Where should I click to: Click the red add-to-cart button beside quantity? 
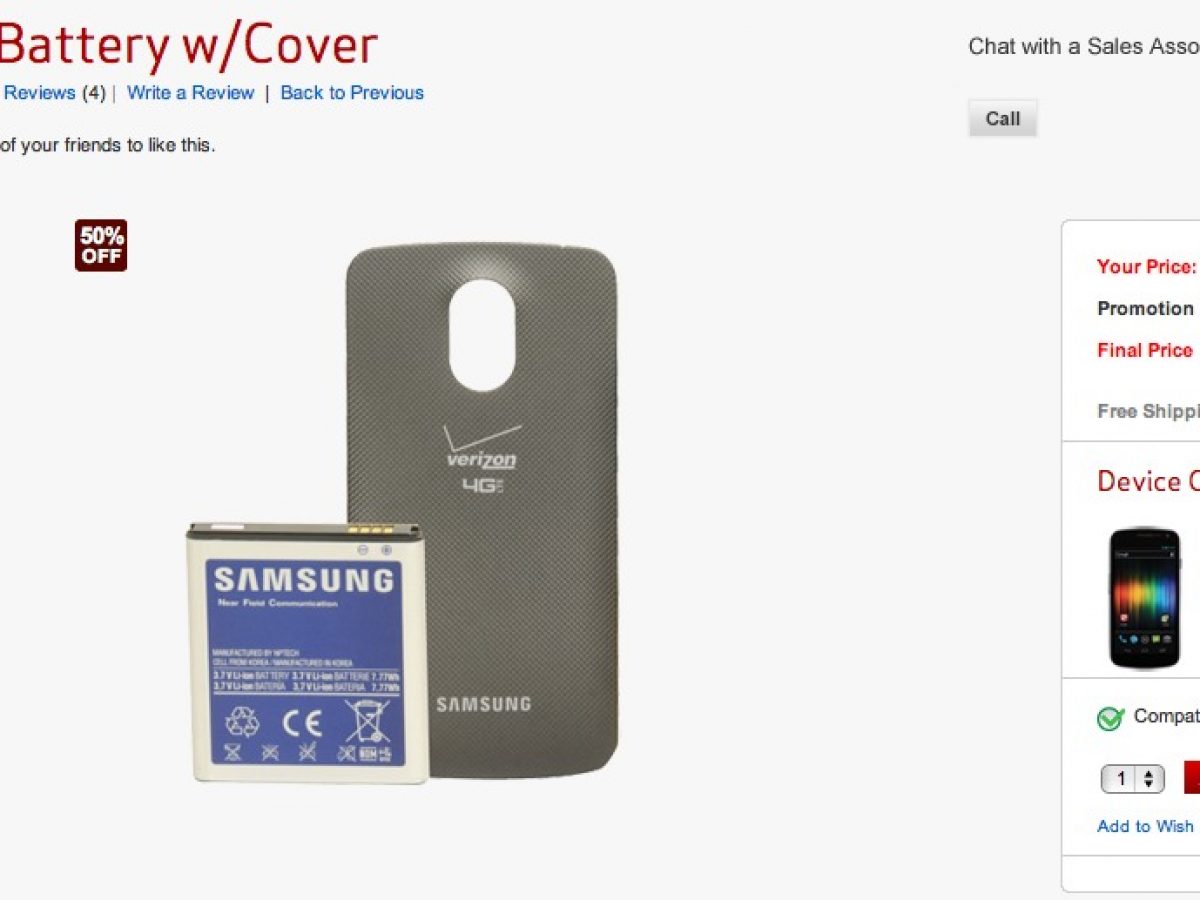pos(1192,777)
